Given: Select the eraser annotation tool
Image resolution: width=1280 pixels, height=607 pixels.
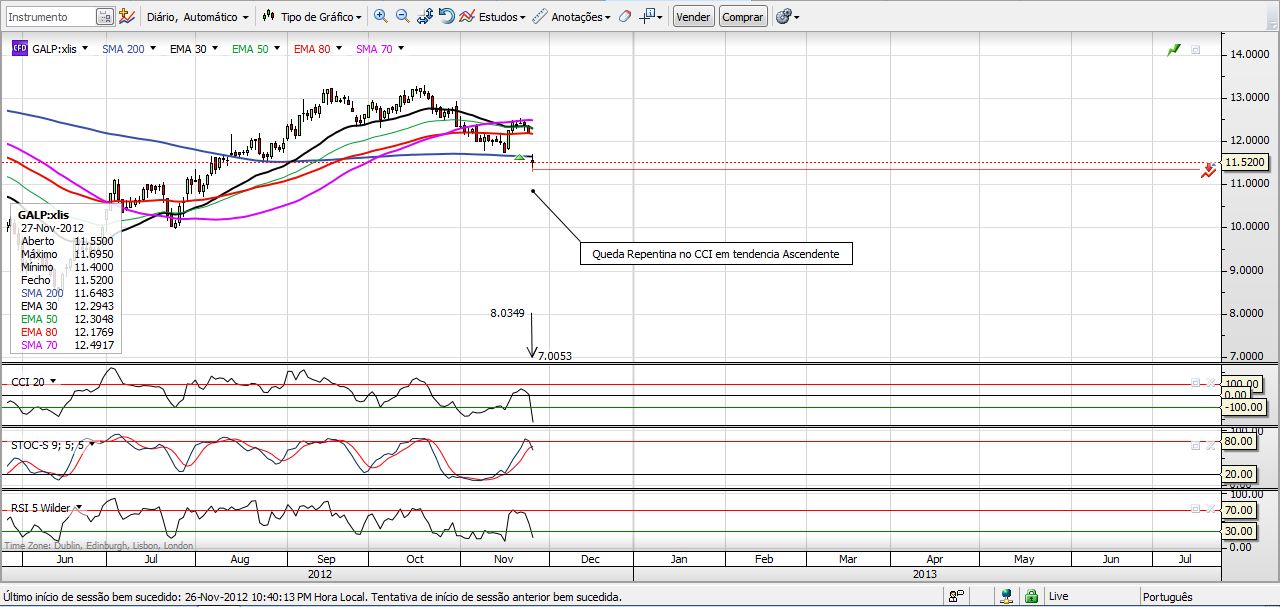Looking at the screenshot, I should tap(625, 16).
